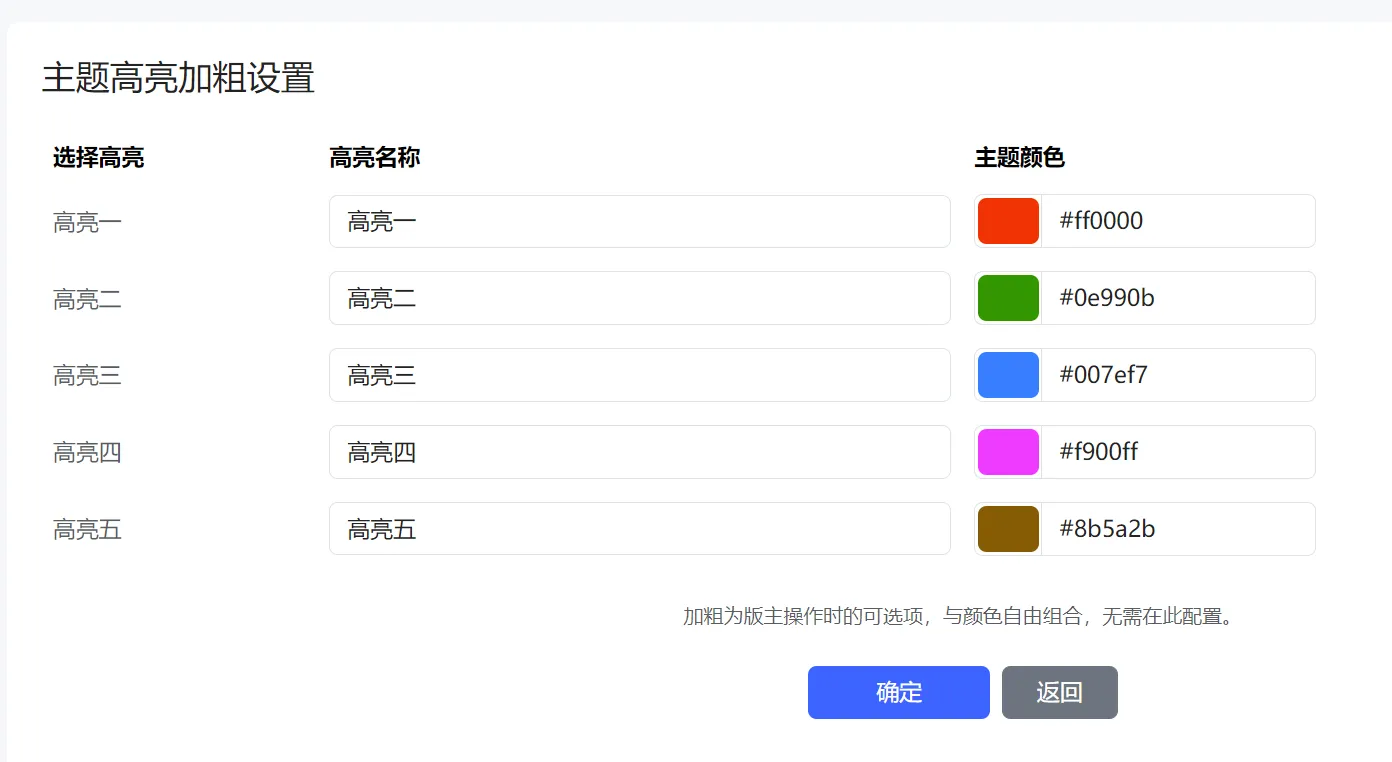Image resolution: width=1392 pixels, height=762 pixels.
Task: Click the 高亮一 label under 选择高亮
Action: click(87, 222)
